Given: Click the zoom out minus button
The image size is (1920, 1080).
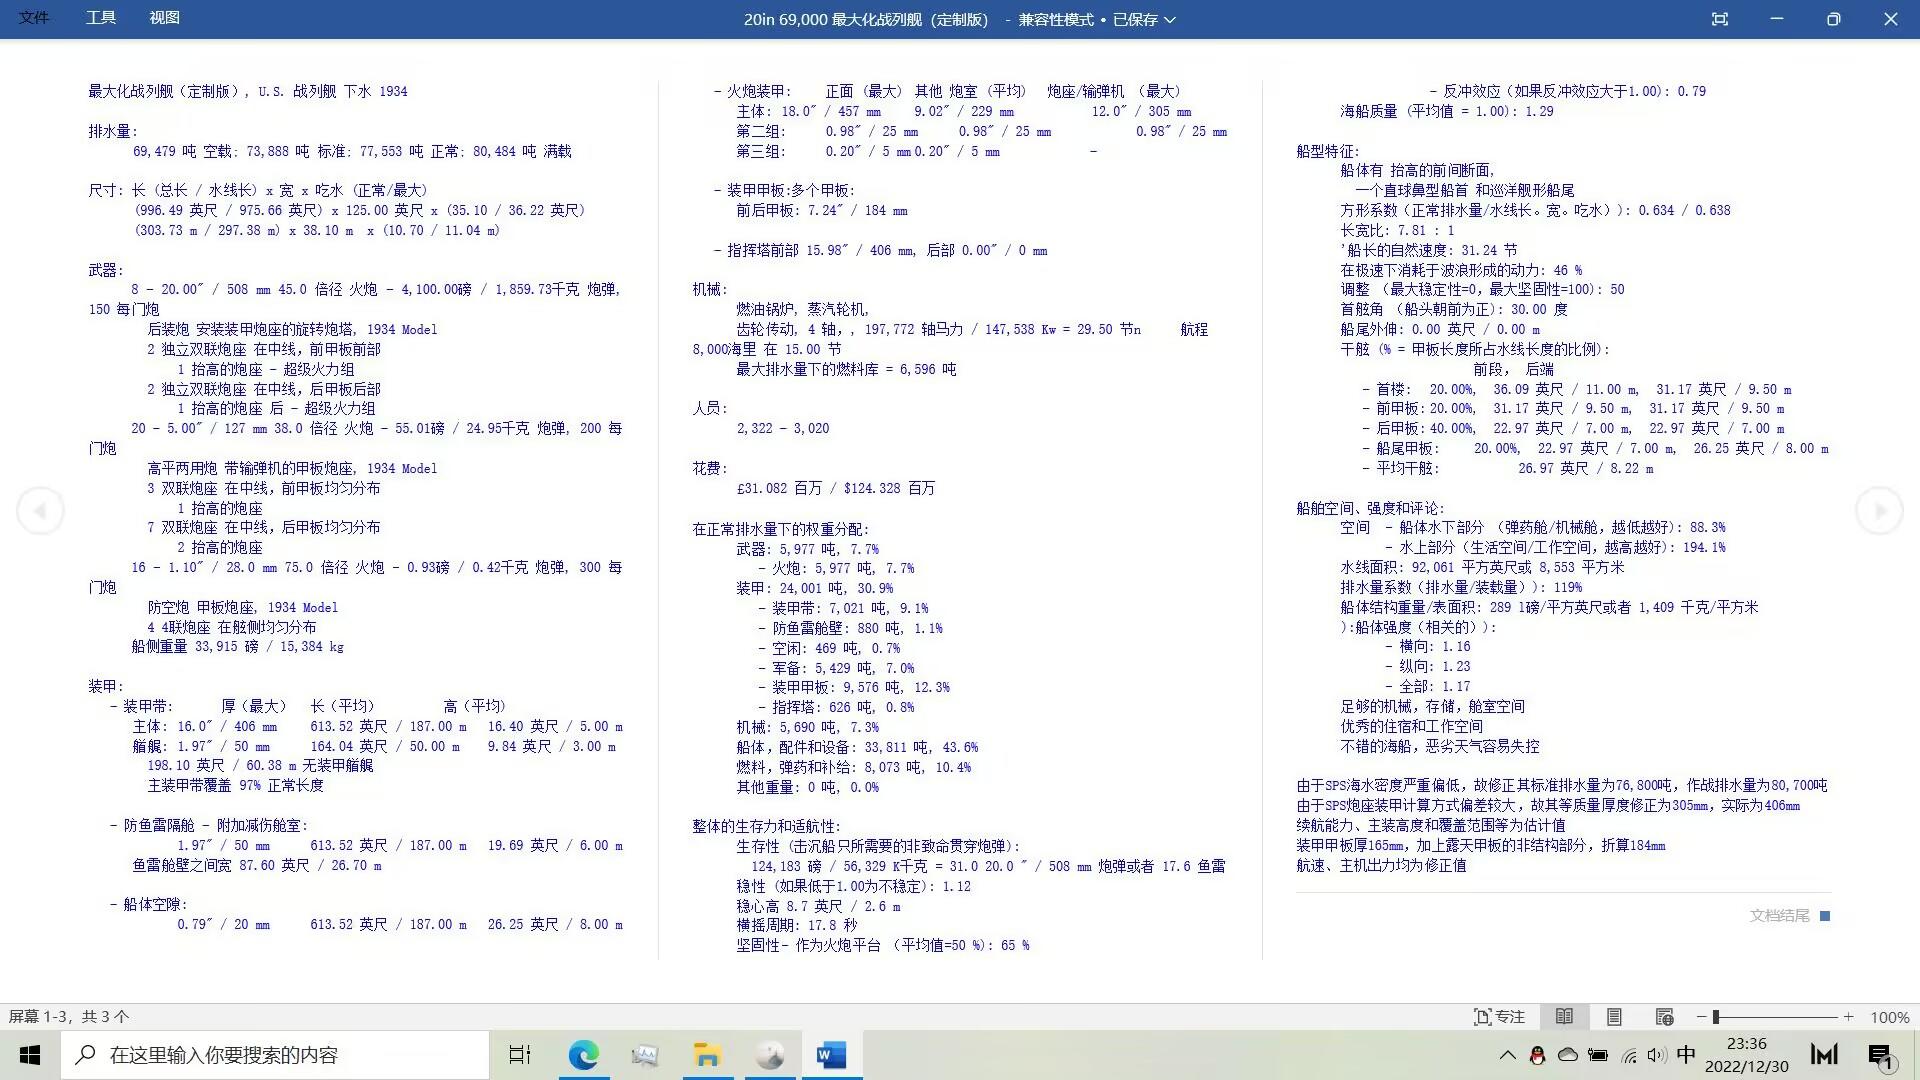Looking at the screenshot, I should coord(1701,1017).
